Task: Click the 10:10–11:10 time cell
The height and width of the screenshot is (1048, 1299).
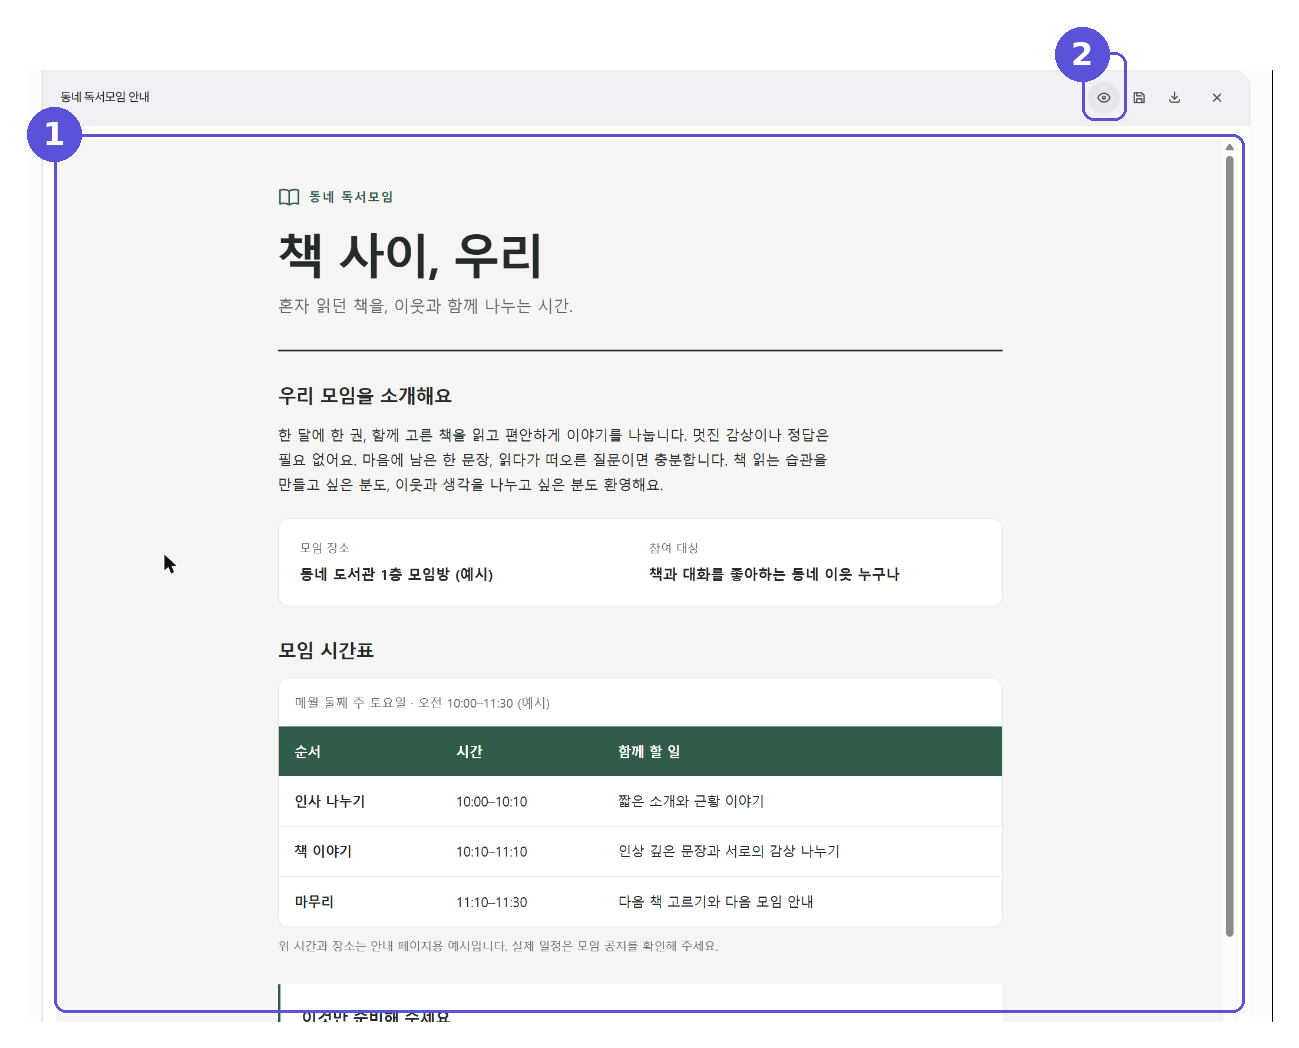Action: pos(492,852)
